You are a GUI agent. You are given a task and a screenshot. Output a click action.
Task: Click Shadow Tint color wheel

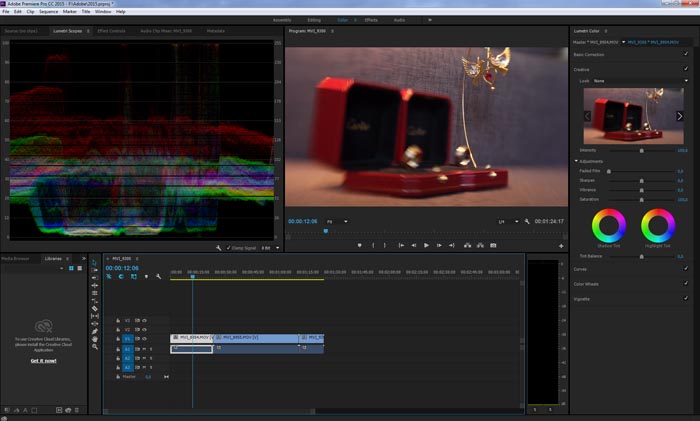pyautogui.click(x=608, y=225)
